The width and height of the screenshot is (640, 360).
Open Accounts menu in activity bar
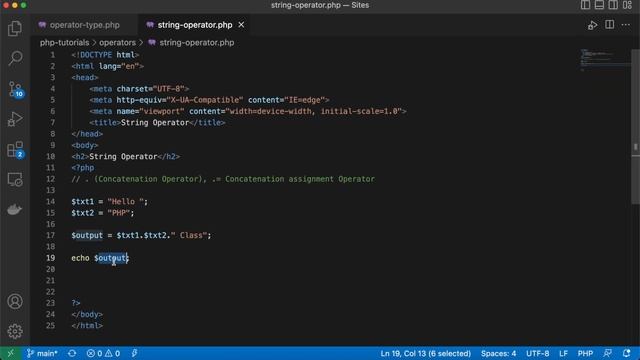15,302
